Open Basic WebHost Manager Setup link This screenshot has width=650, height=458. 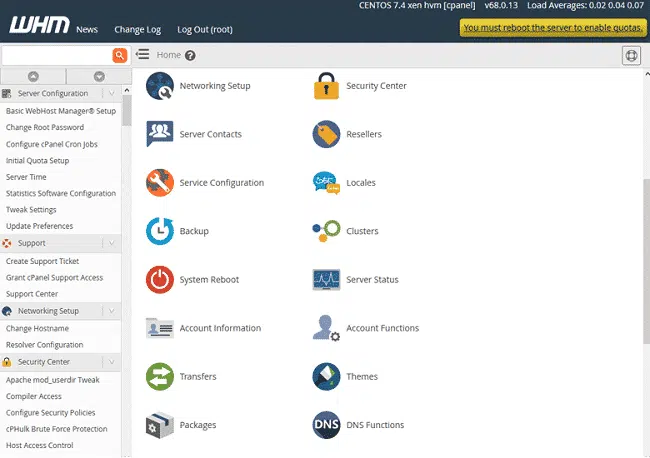pyautogui.click(x=61, y=111)
